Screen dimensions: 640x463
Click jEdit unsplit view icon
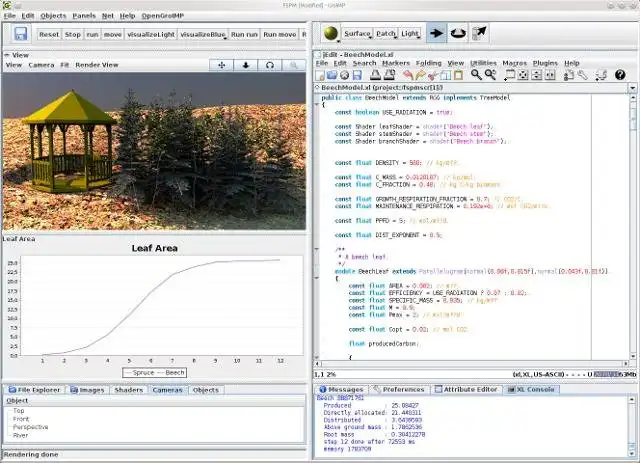523,75
